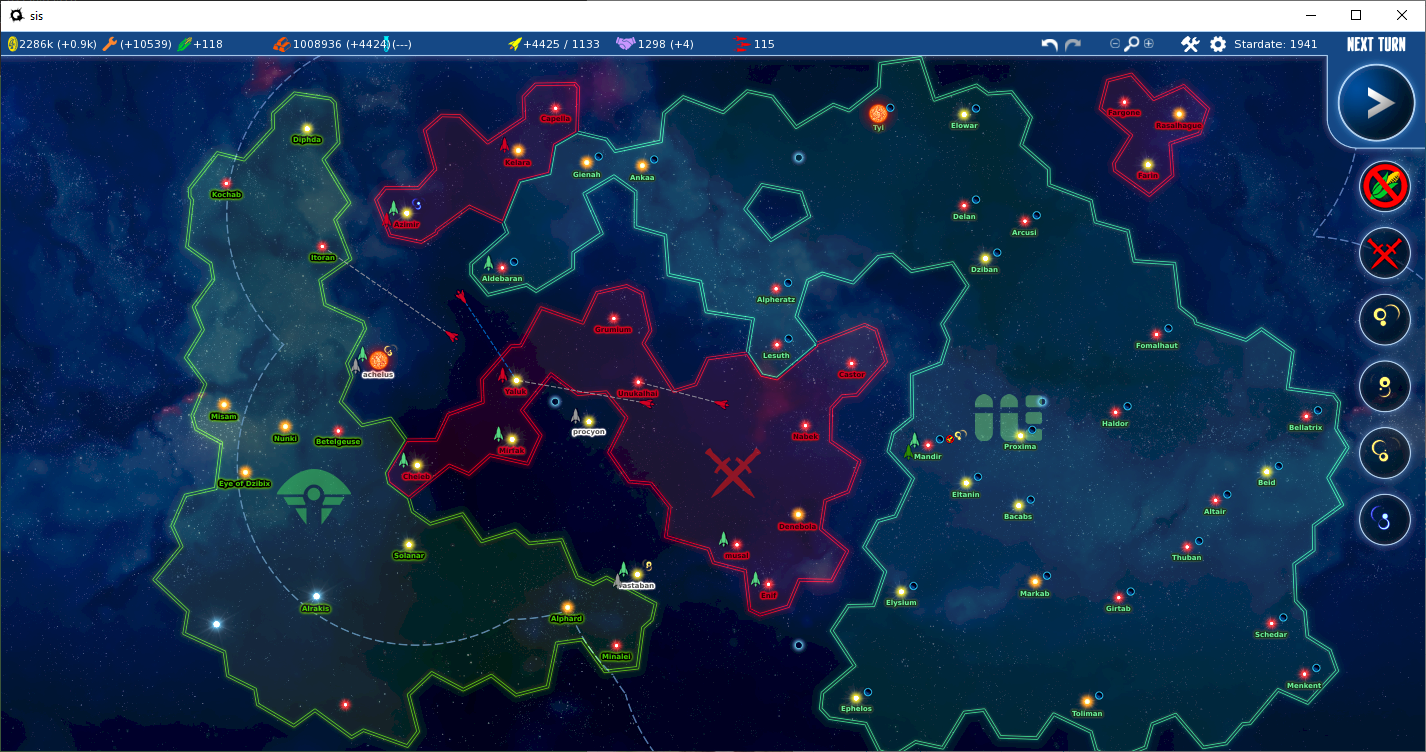Select the Fomalhaut star
Screen dimensions: 1426x752
pos(1157,335)
